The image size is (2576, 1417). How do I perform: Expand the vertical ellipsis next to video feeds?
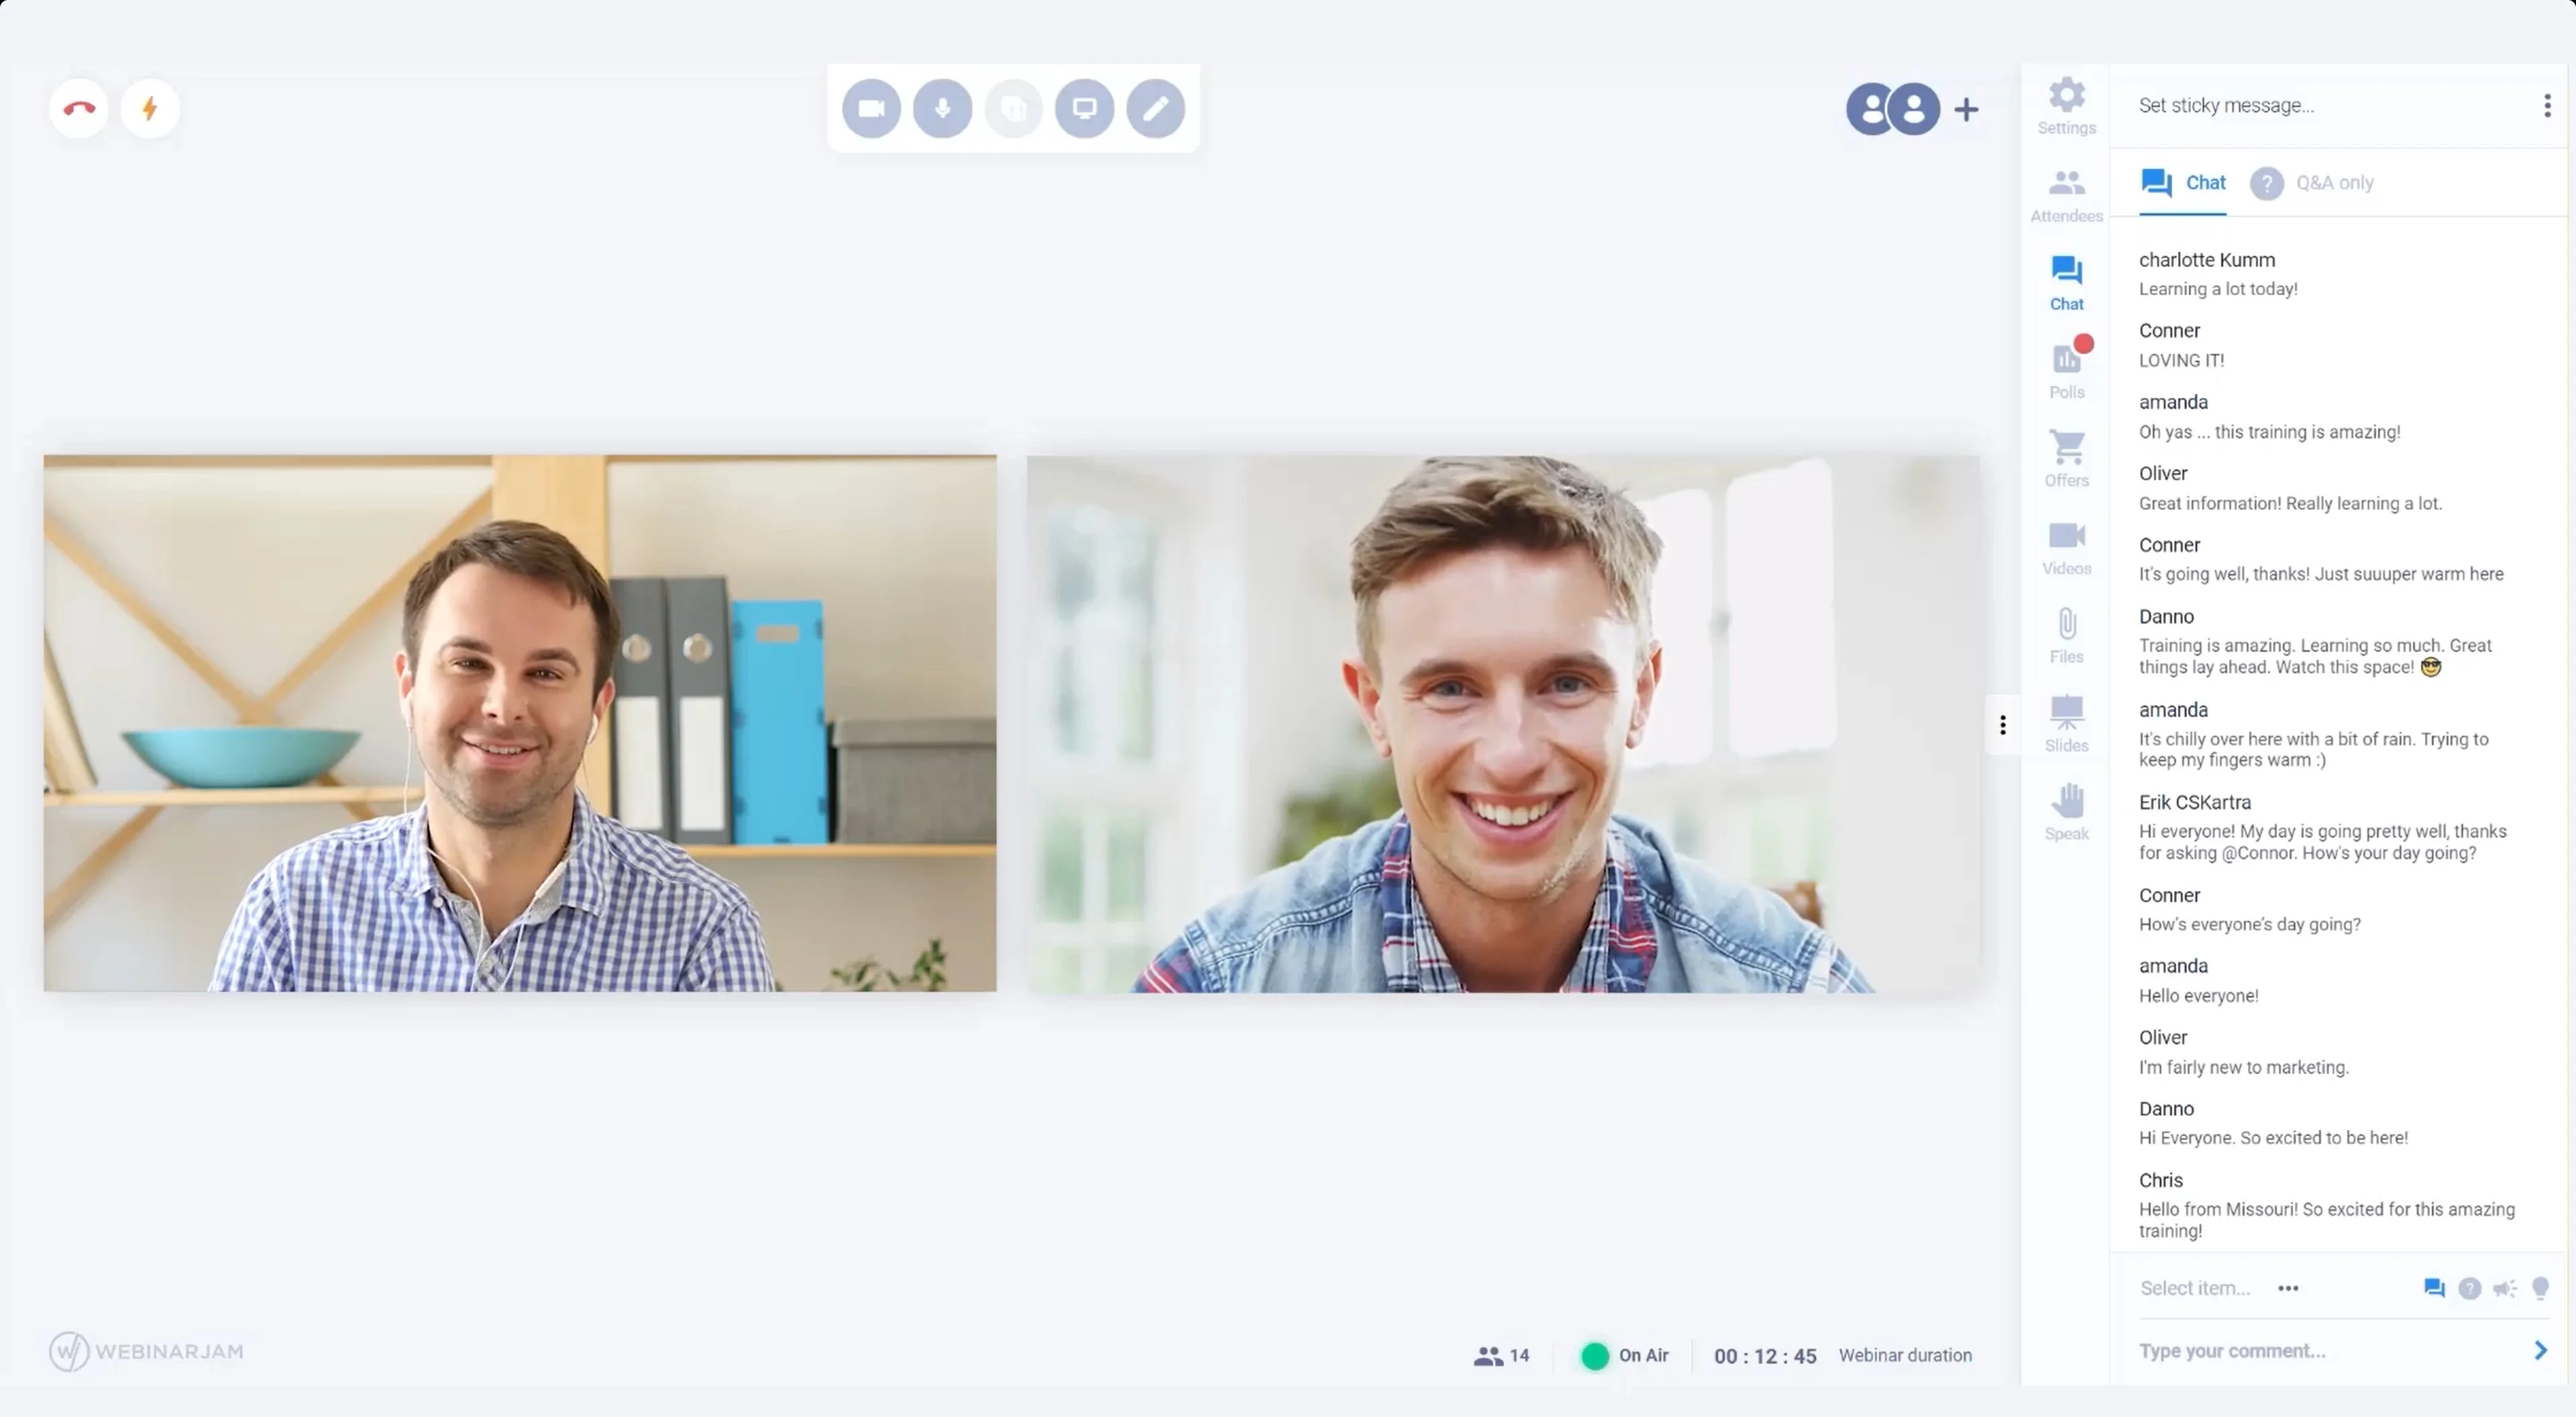[x=2002, y=724]
